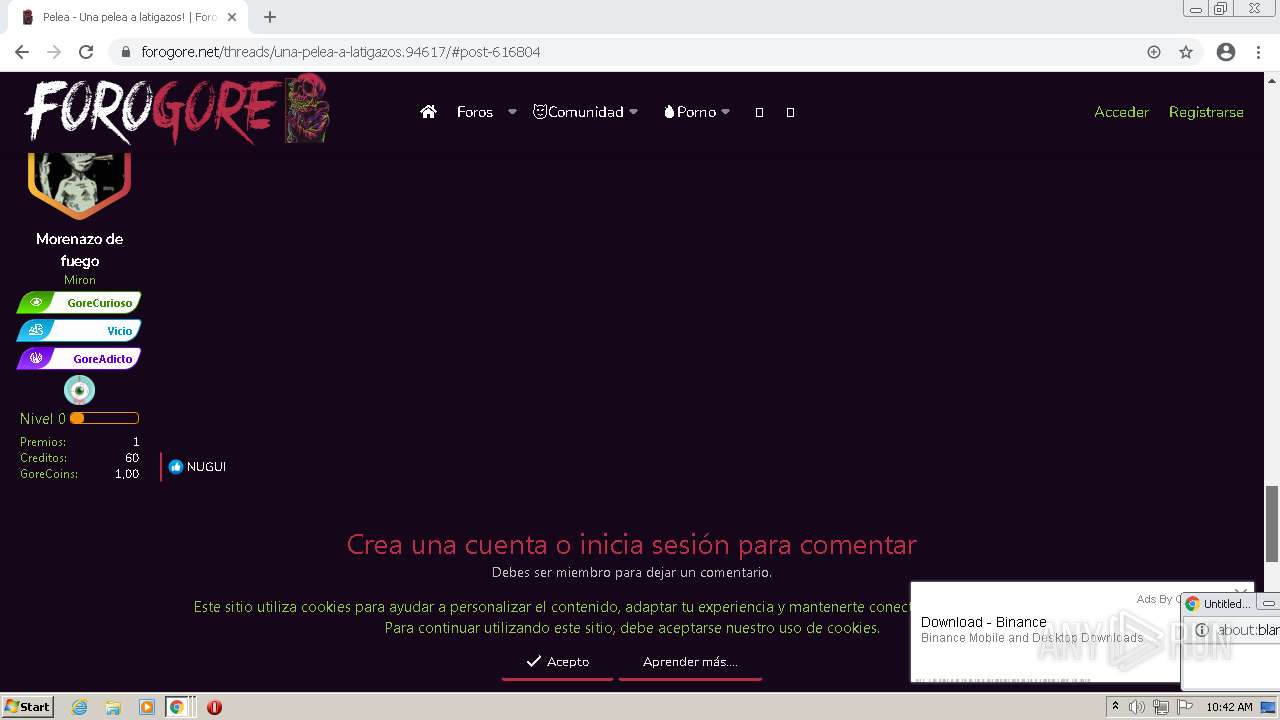Click the ForoGore logo
The image size is (1280, 720).
coord(176,110)
